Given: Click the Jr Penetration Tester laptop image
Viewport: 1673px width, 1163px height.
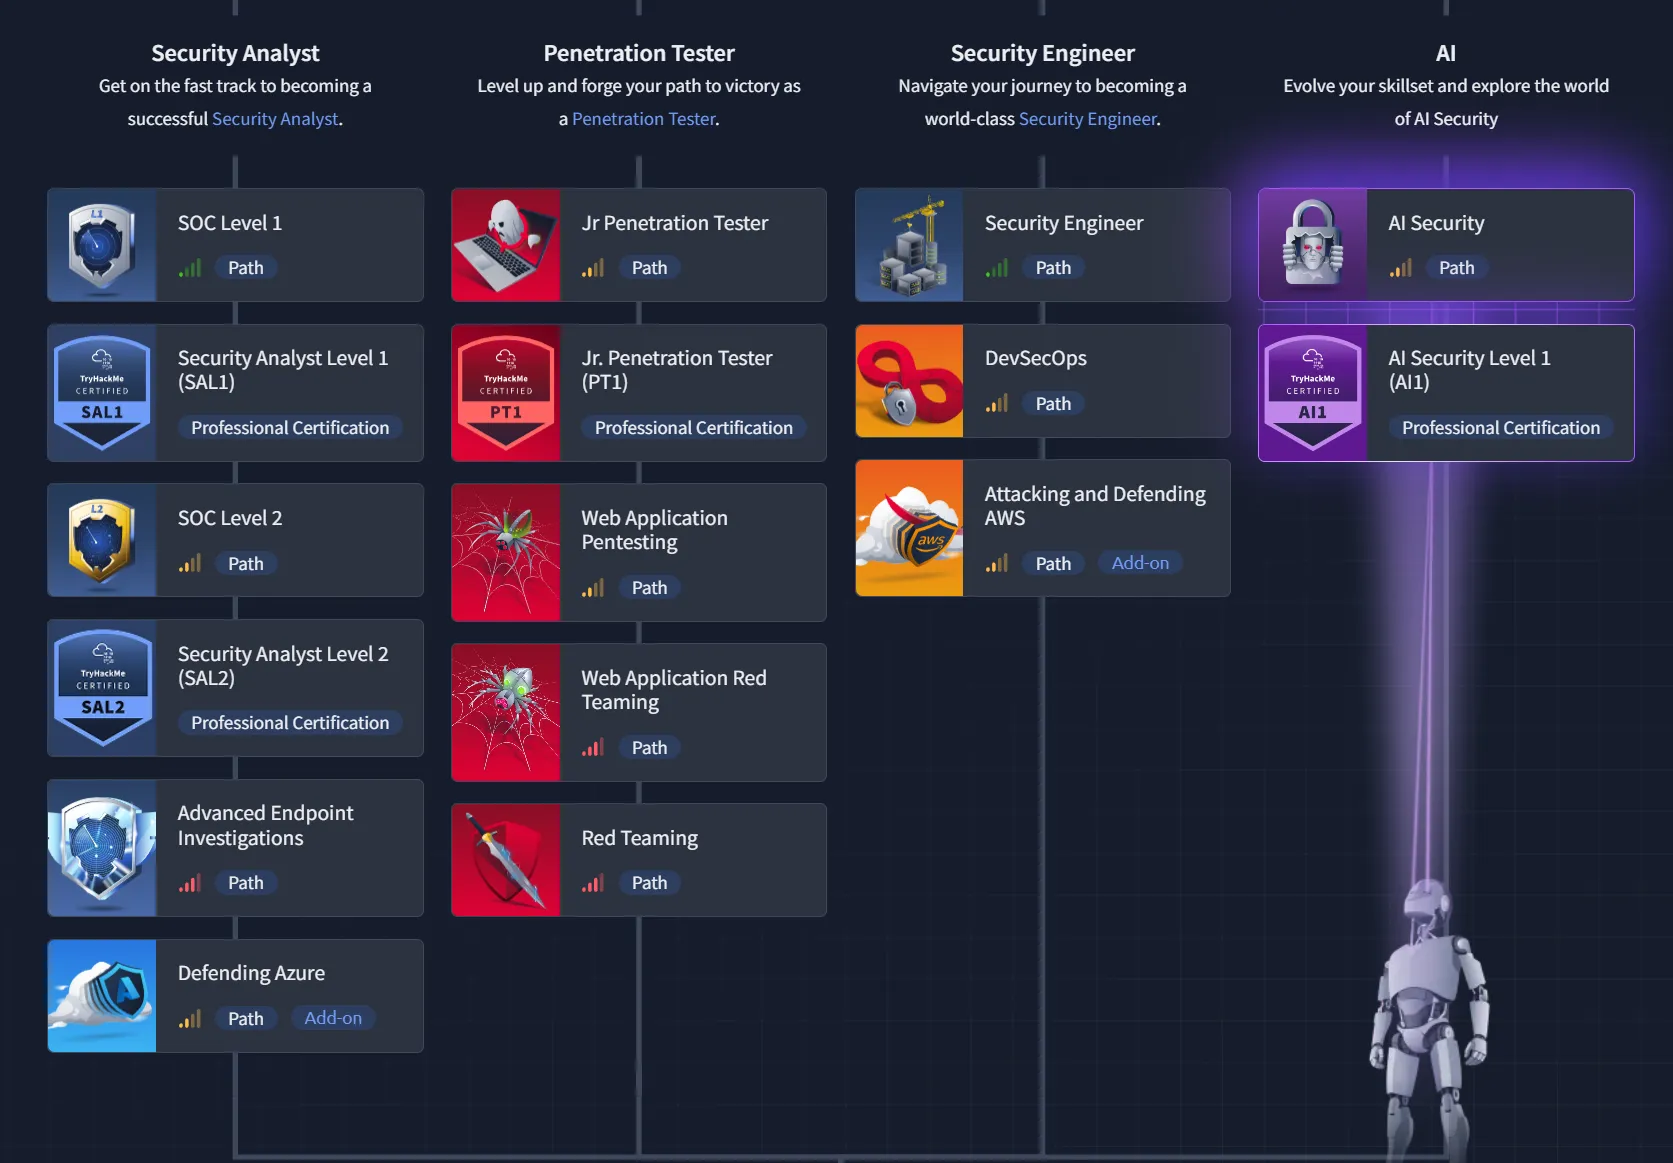Looking at the screenshot, I should tap(506, 245).
